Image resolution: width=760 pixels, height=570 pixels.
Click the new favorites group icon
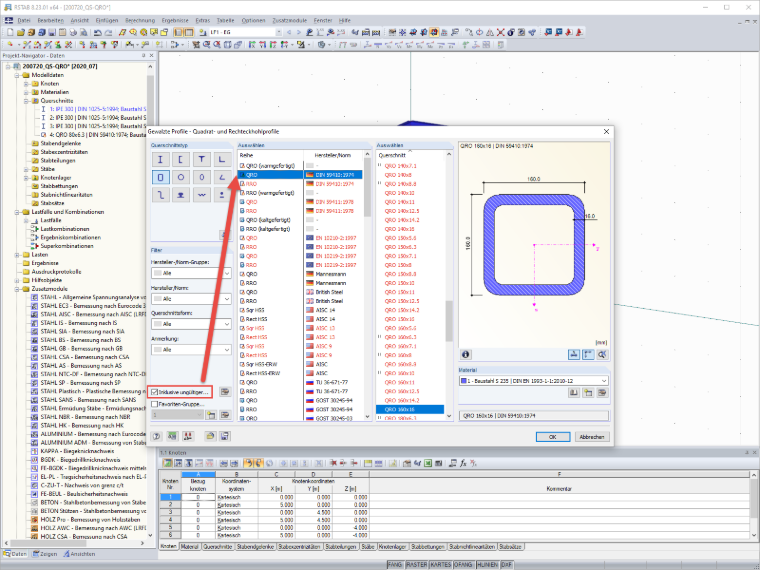211,415
